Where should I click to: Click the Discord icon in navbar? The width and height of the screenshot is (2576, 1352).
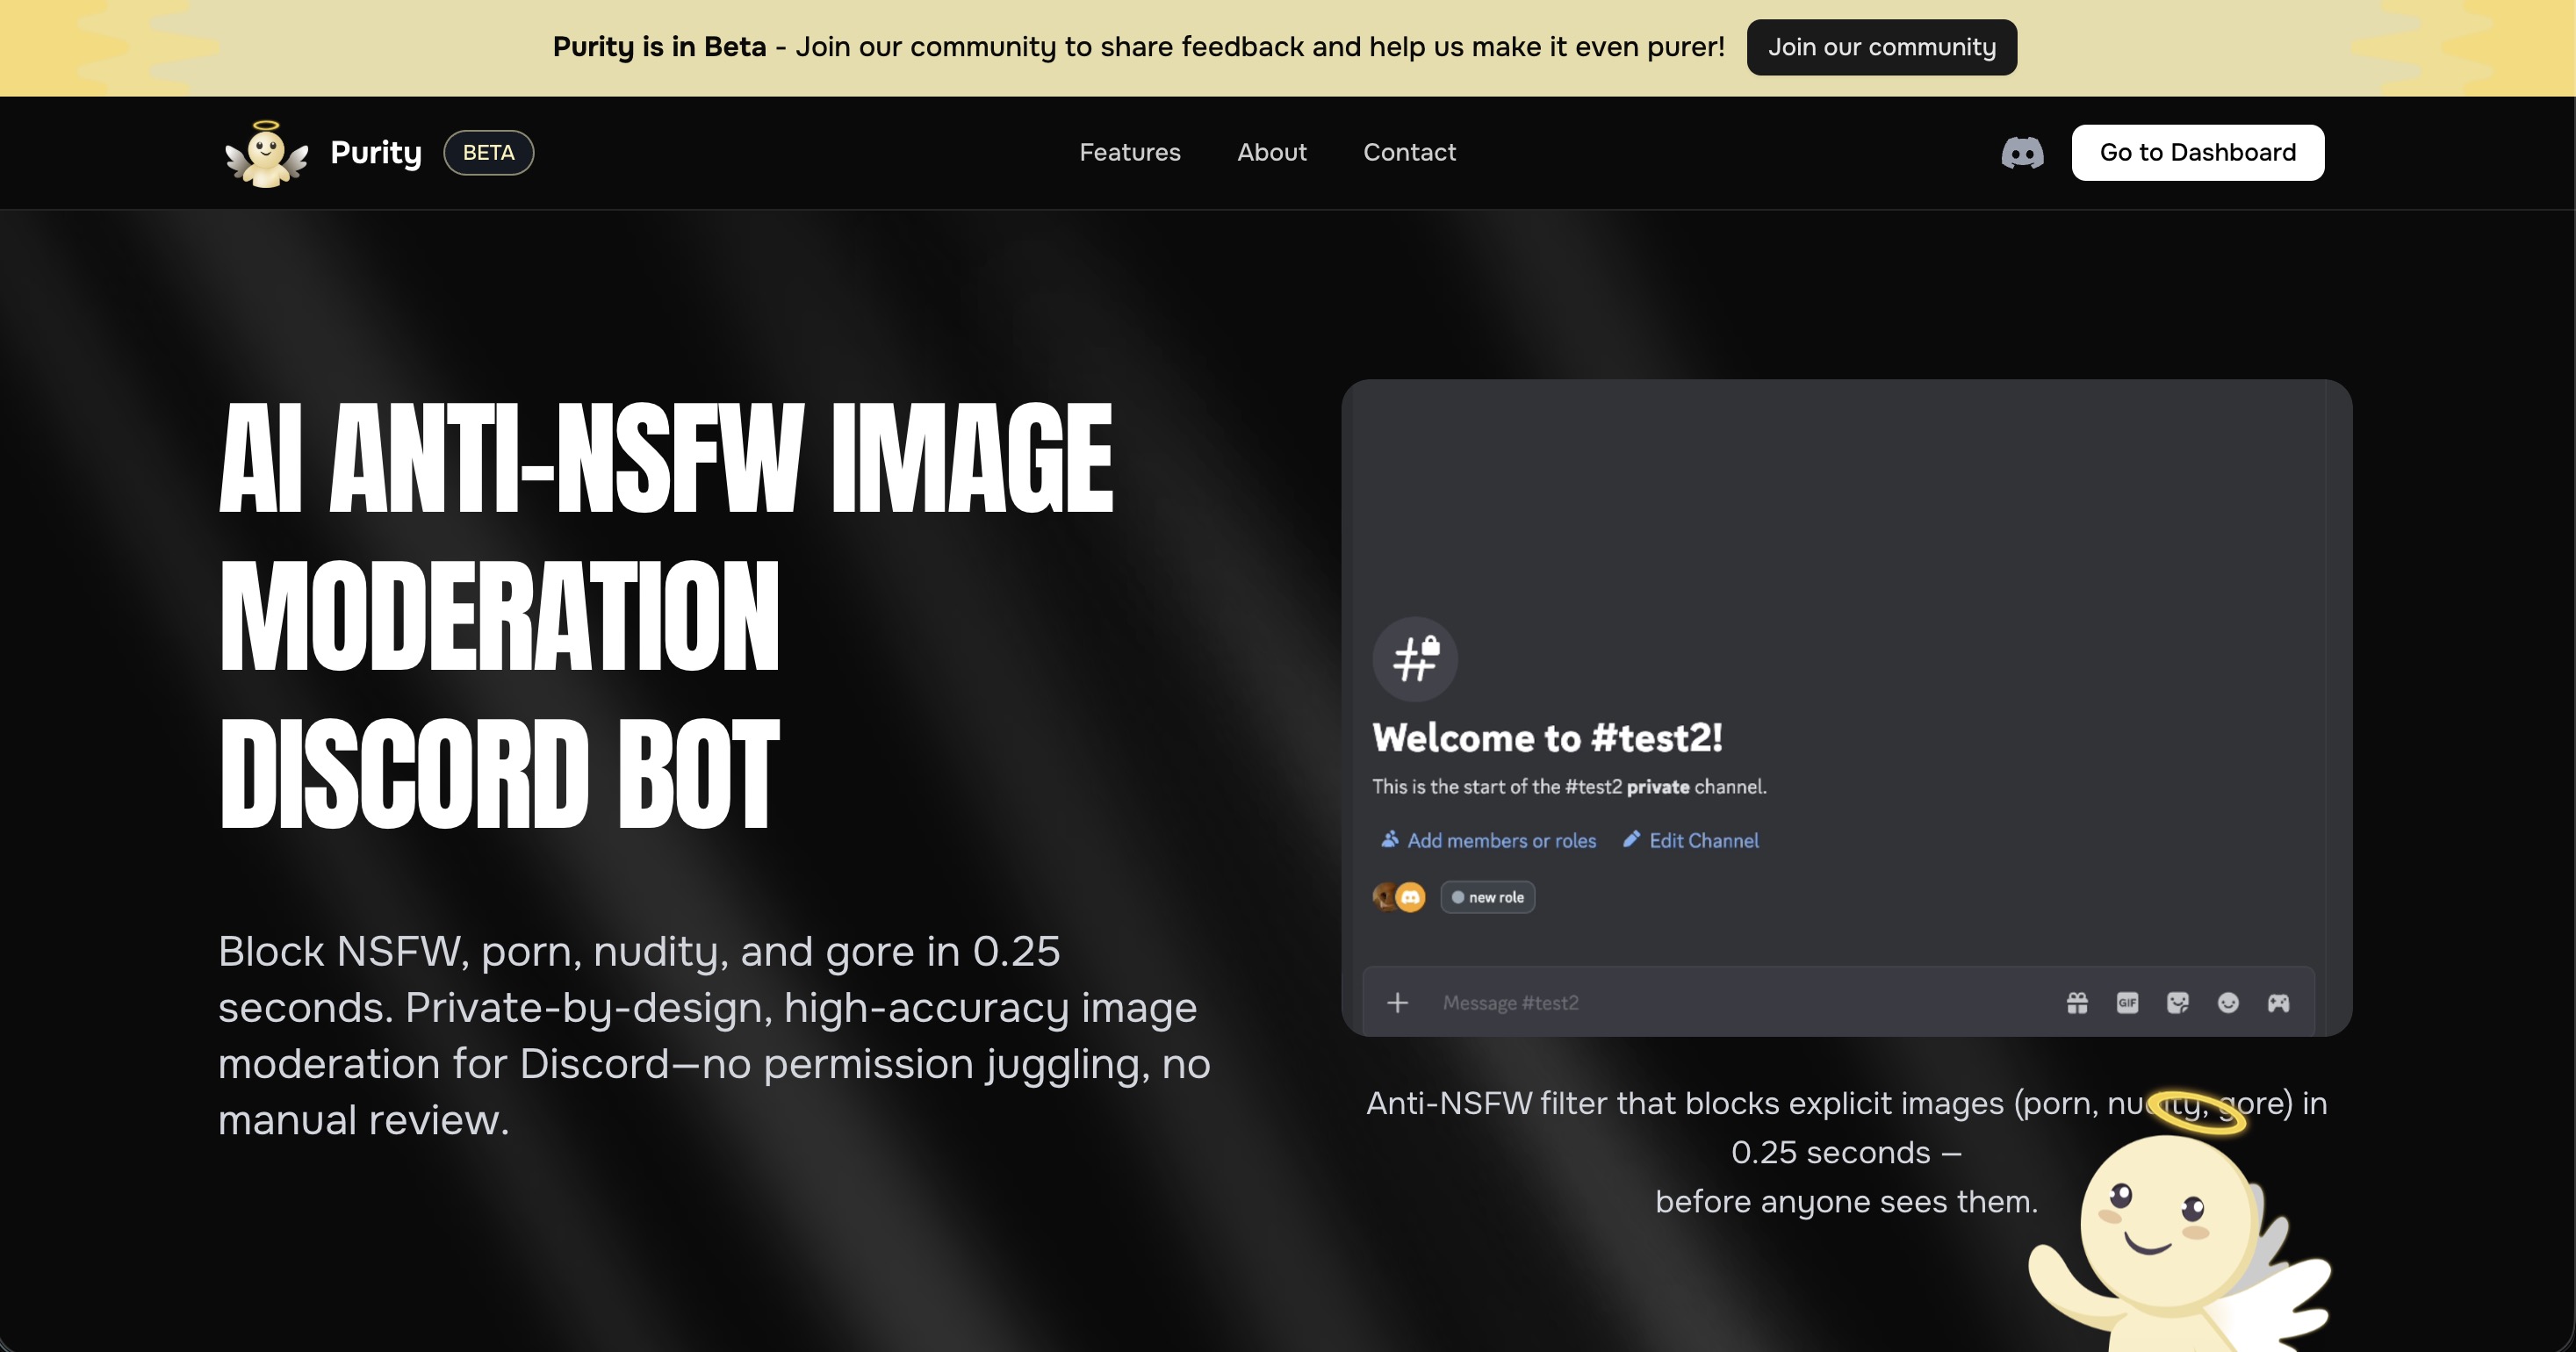[2022, 153]
